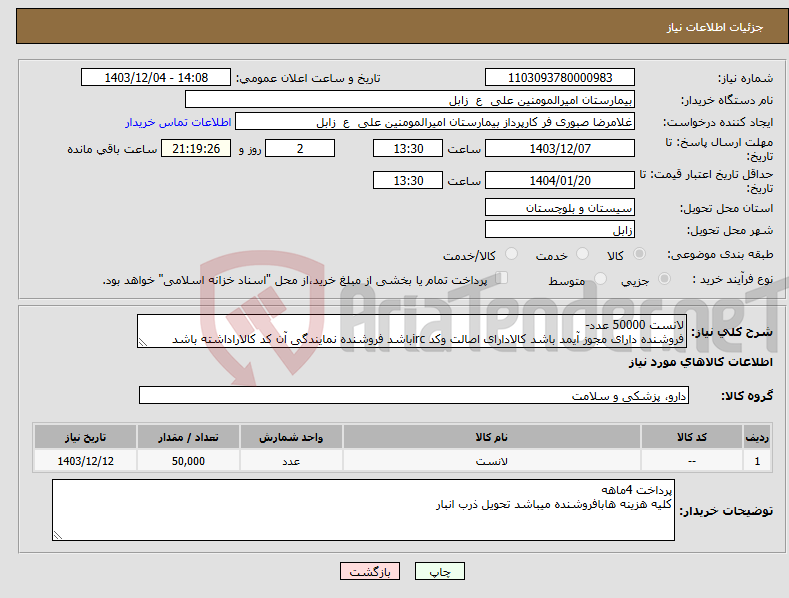Click response deadline time 13:30 field
Image resolution: width=789 pixels, height=598 pixels.
pyautogui.click(x=408, y=148)
